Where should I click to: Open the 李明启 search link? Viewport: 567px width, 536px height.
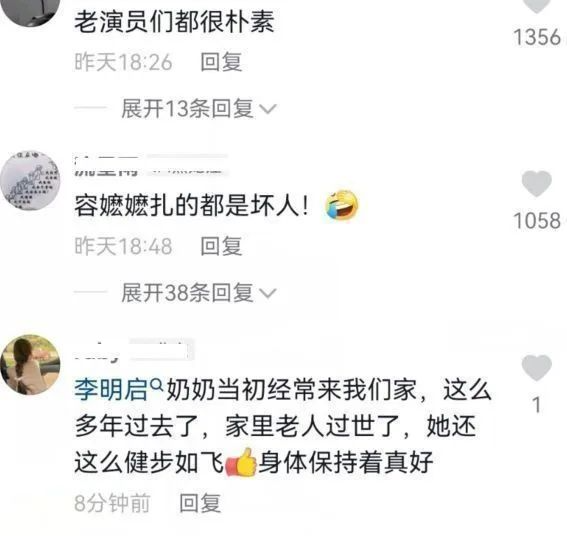(111, 390)
